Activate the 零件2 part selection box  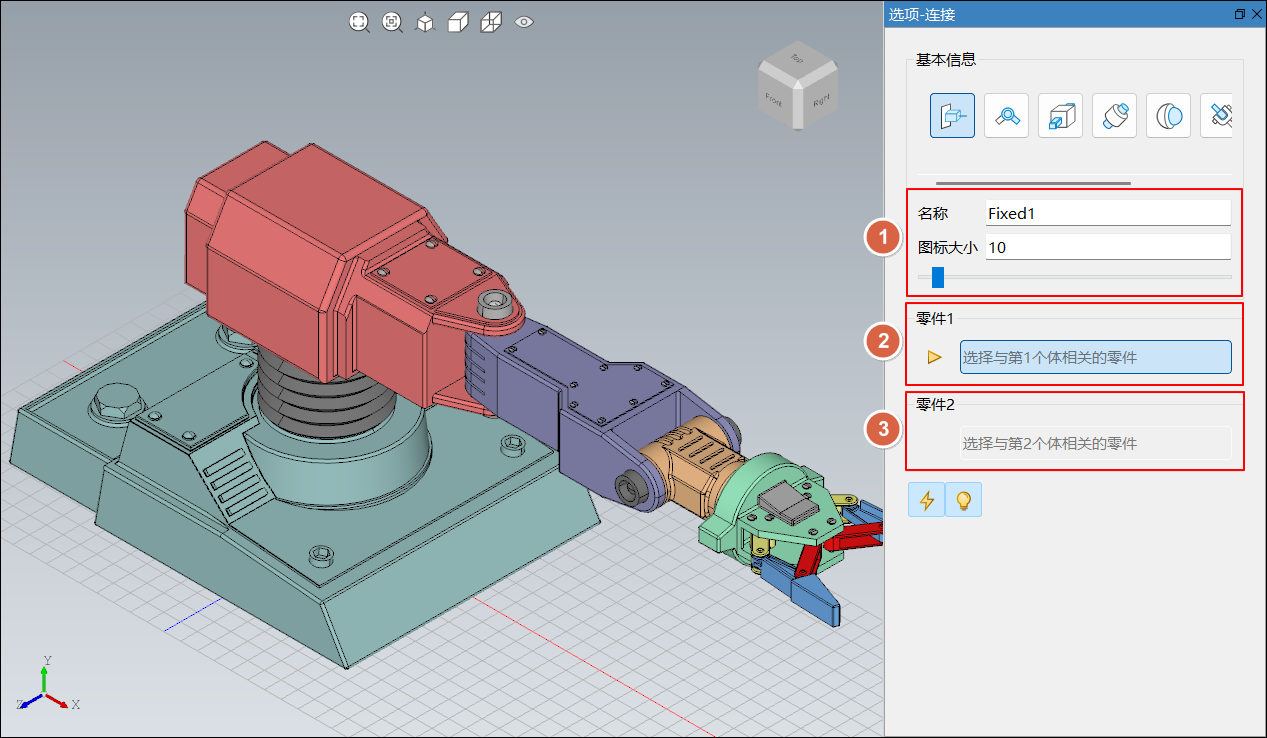click(1095, 443)
